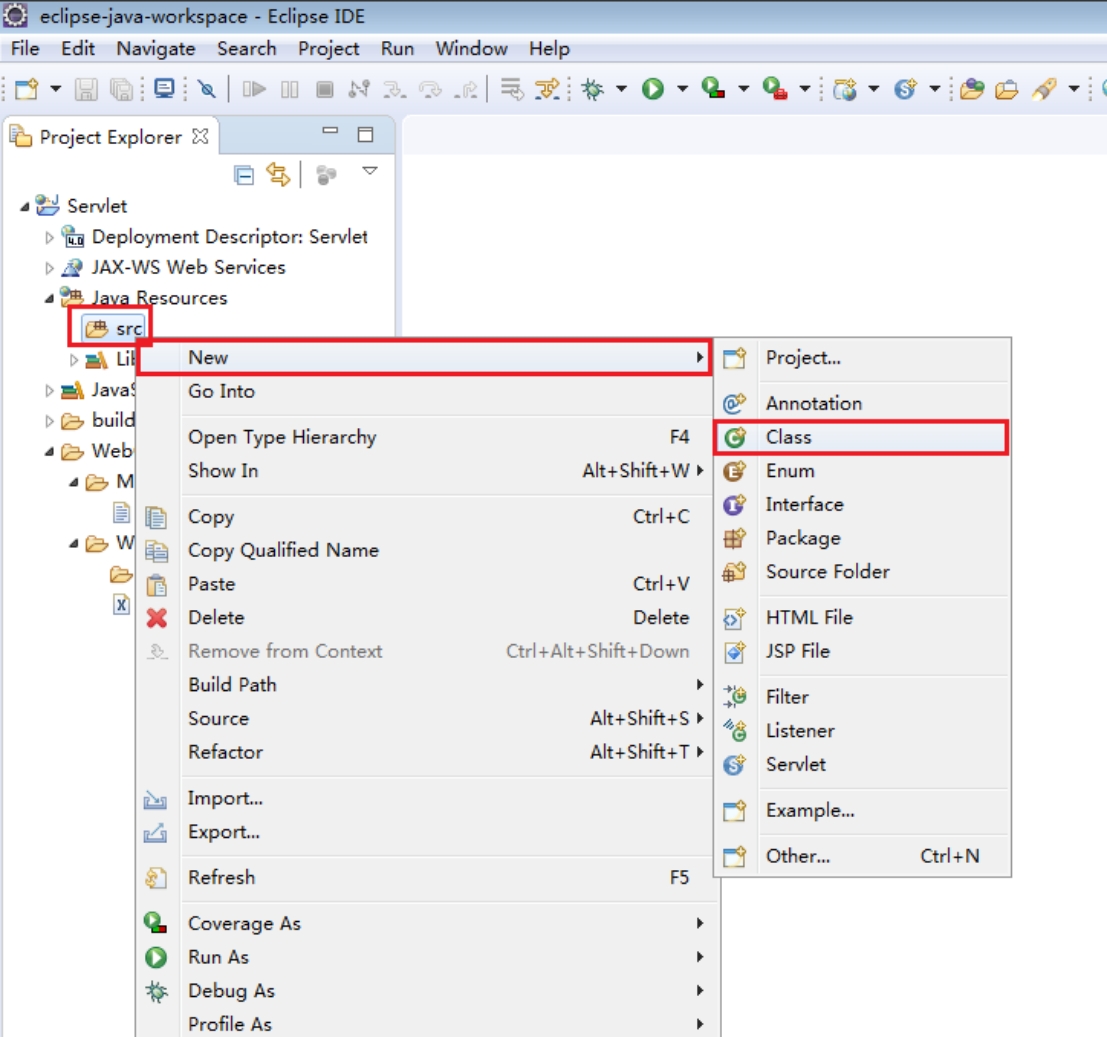
Task: Select the src folder in tree
Action: pyautogui.click(x=113, y=328)
